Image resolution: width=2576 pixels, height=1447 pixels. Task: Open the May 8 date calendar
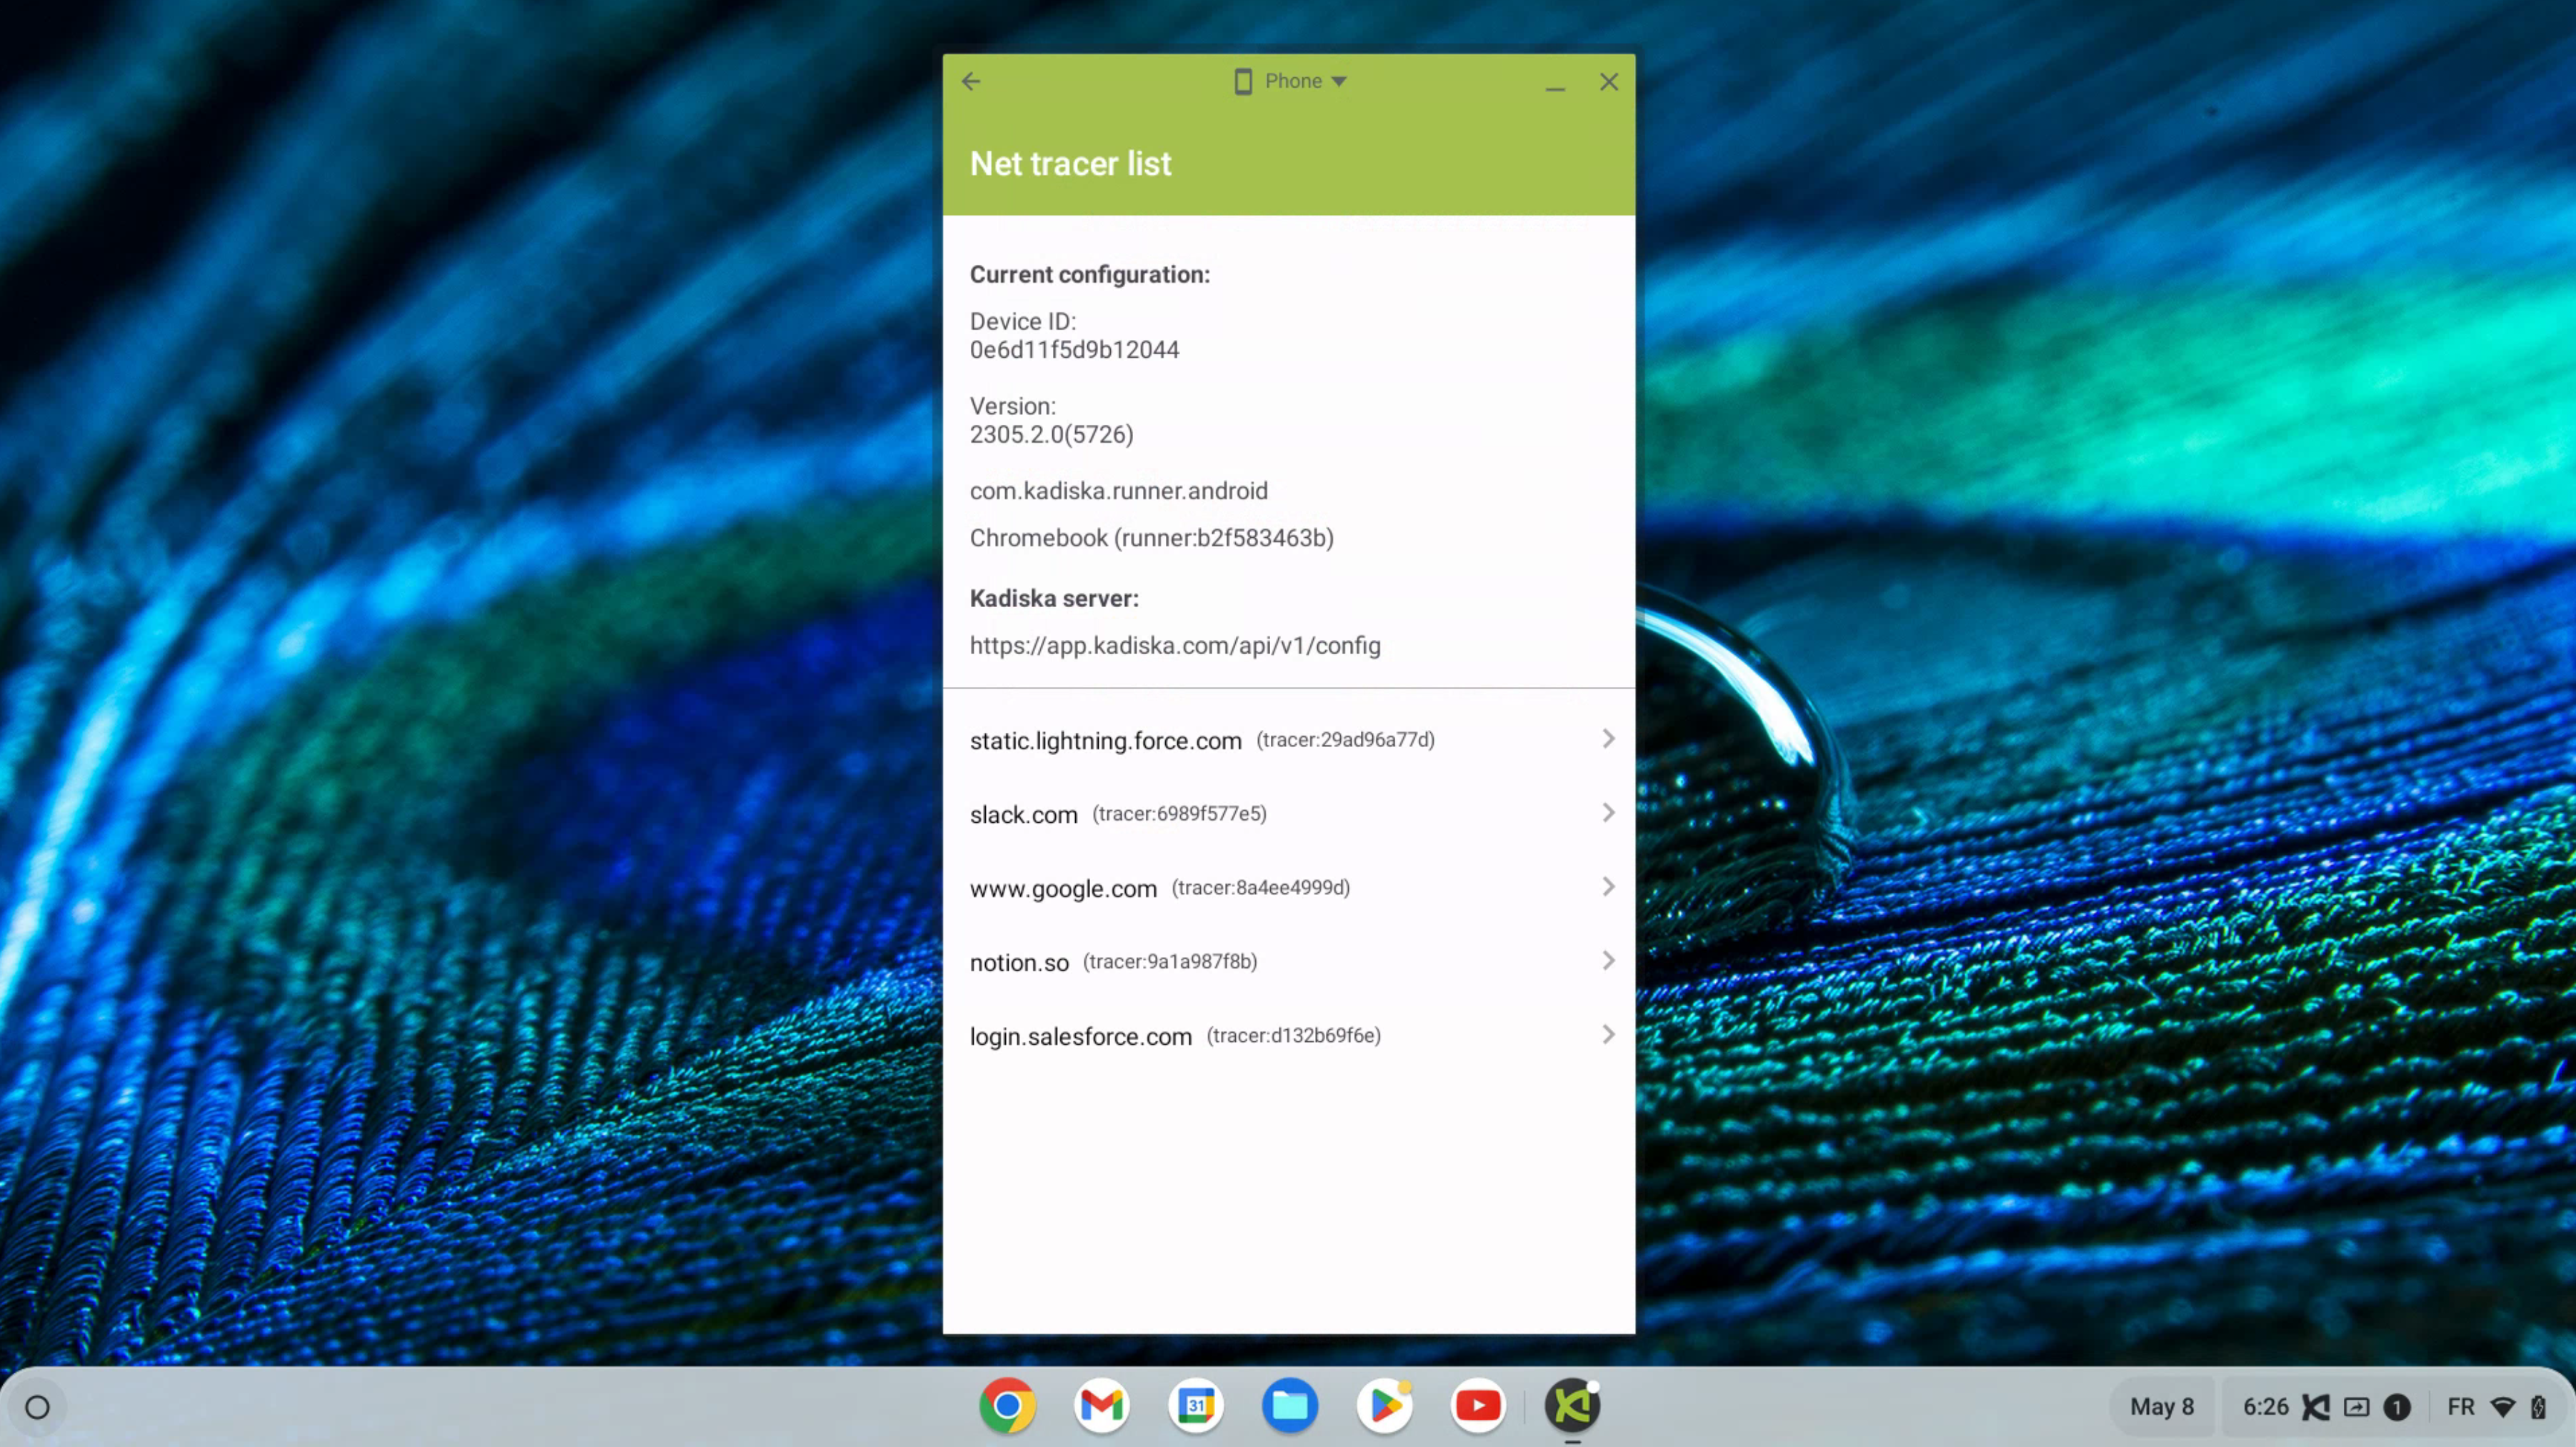pos(2161,1407)
